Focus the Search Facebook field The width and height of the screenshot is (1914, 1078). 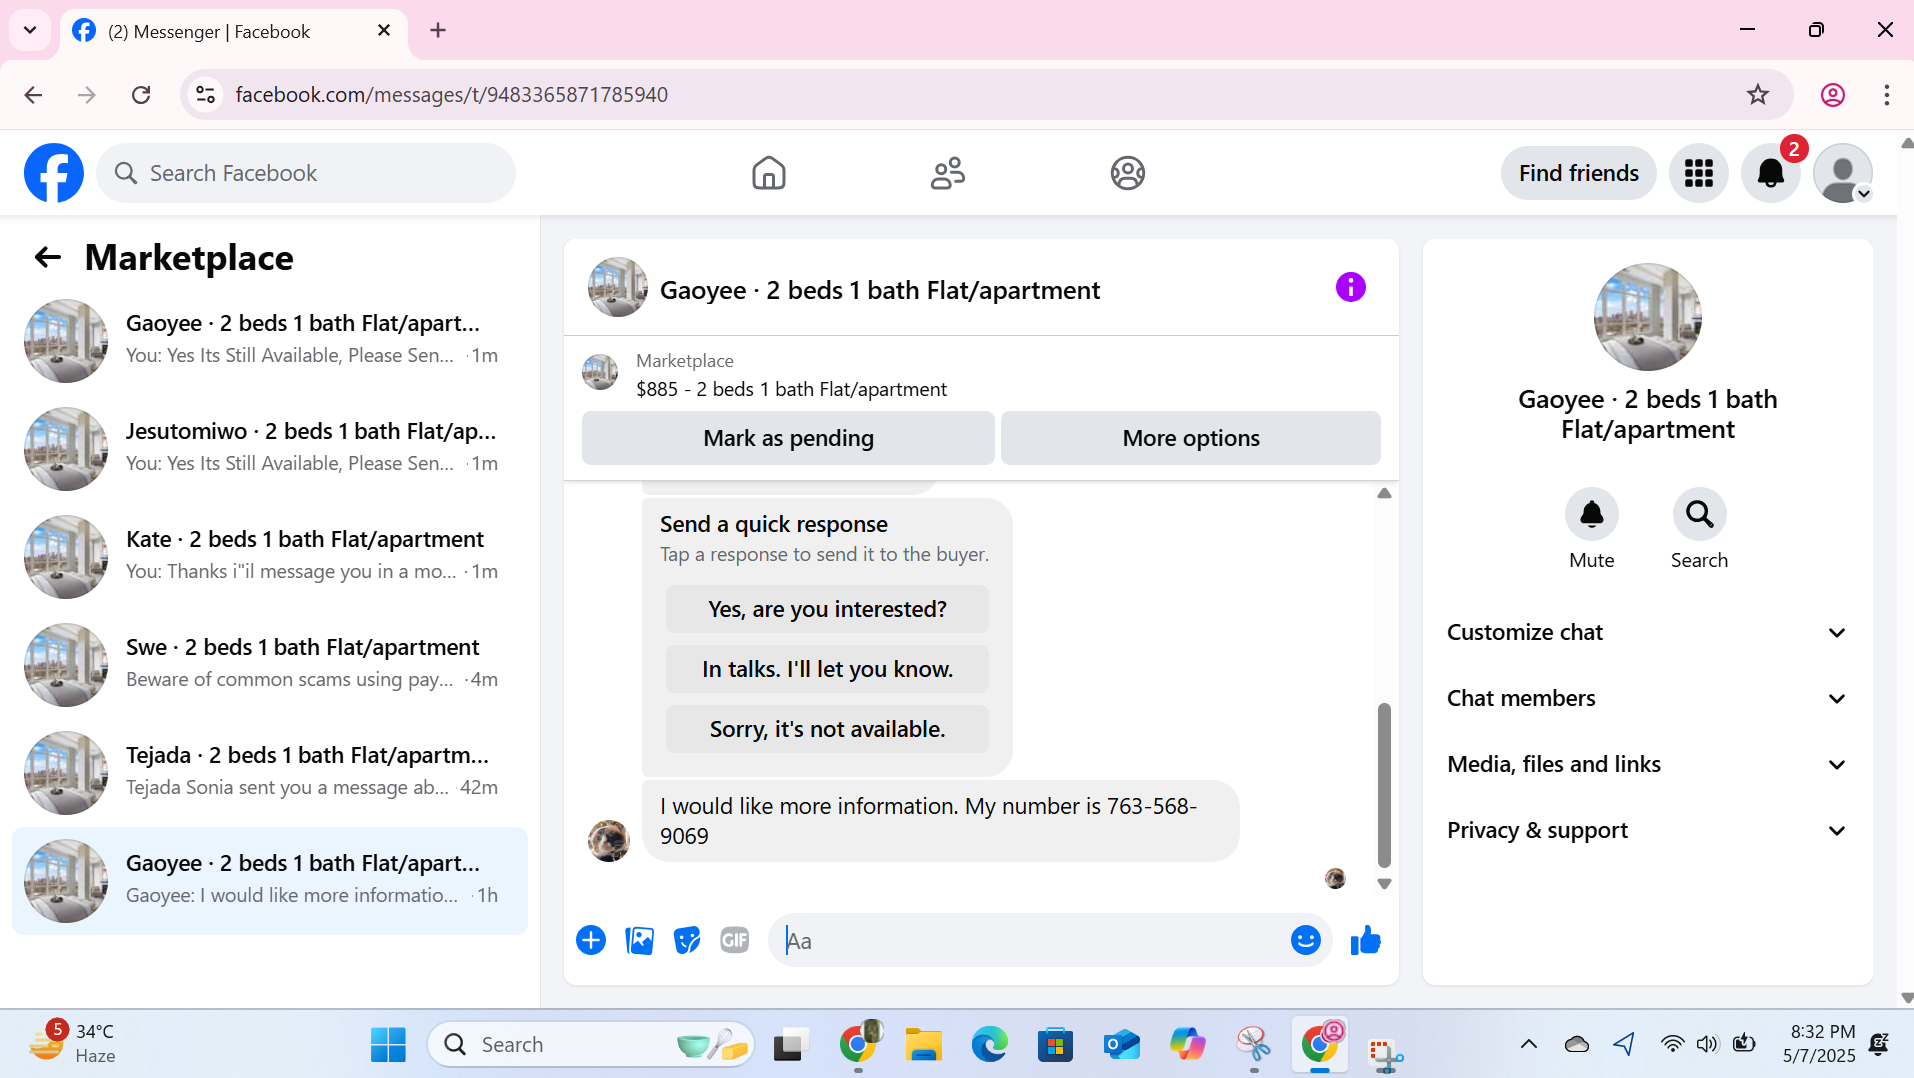pos(306,173)
